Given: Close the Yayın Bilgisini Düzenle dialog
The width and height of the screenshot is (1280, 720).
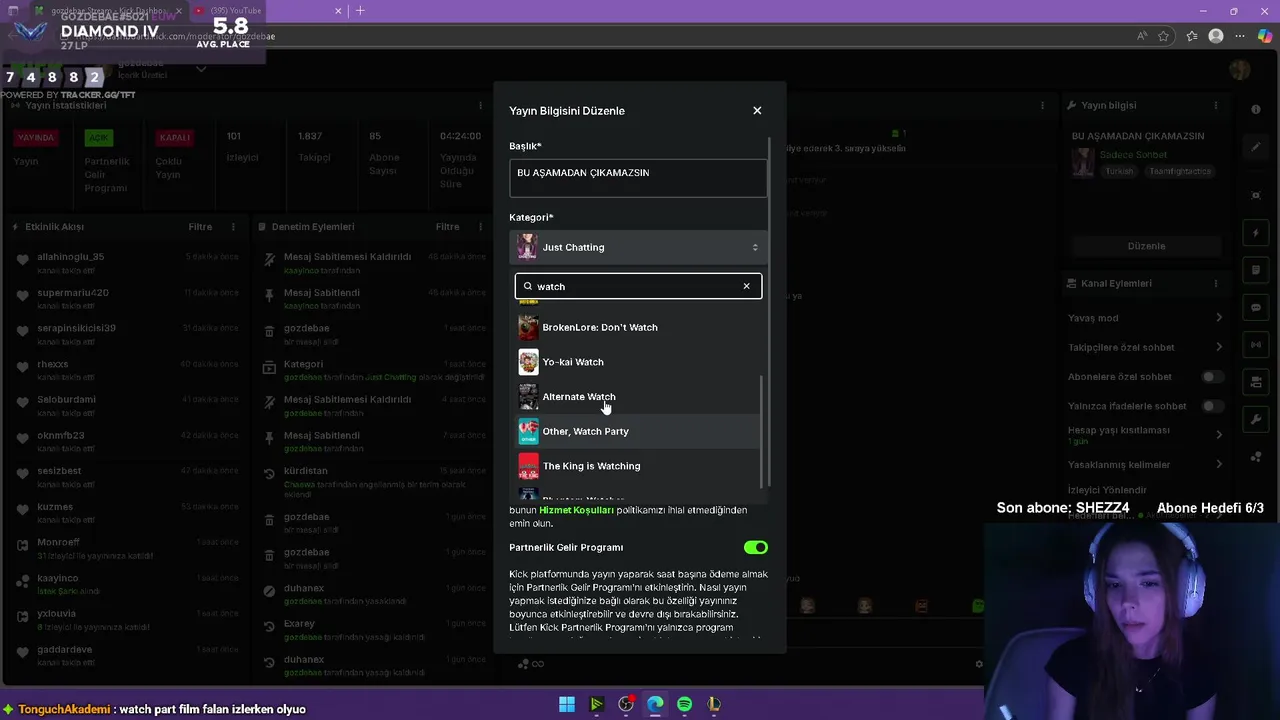Looking at the screenshot, I should pyautogui.click(x=757, y=111).
